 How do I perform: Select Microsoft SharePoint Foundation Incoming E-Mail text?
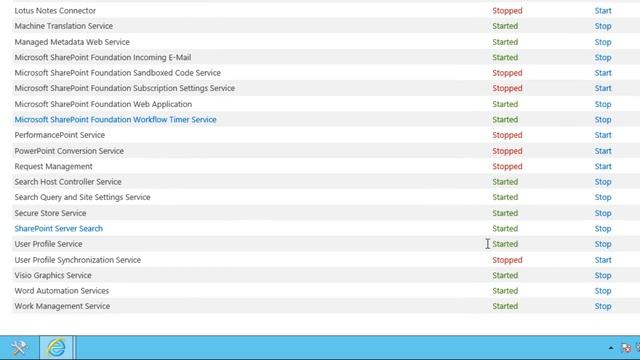(103, 58)
